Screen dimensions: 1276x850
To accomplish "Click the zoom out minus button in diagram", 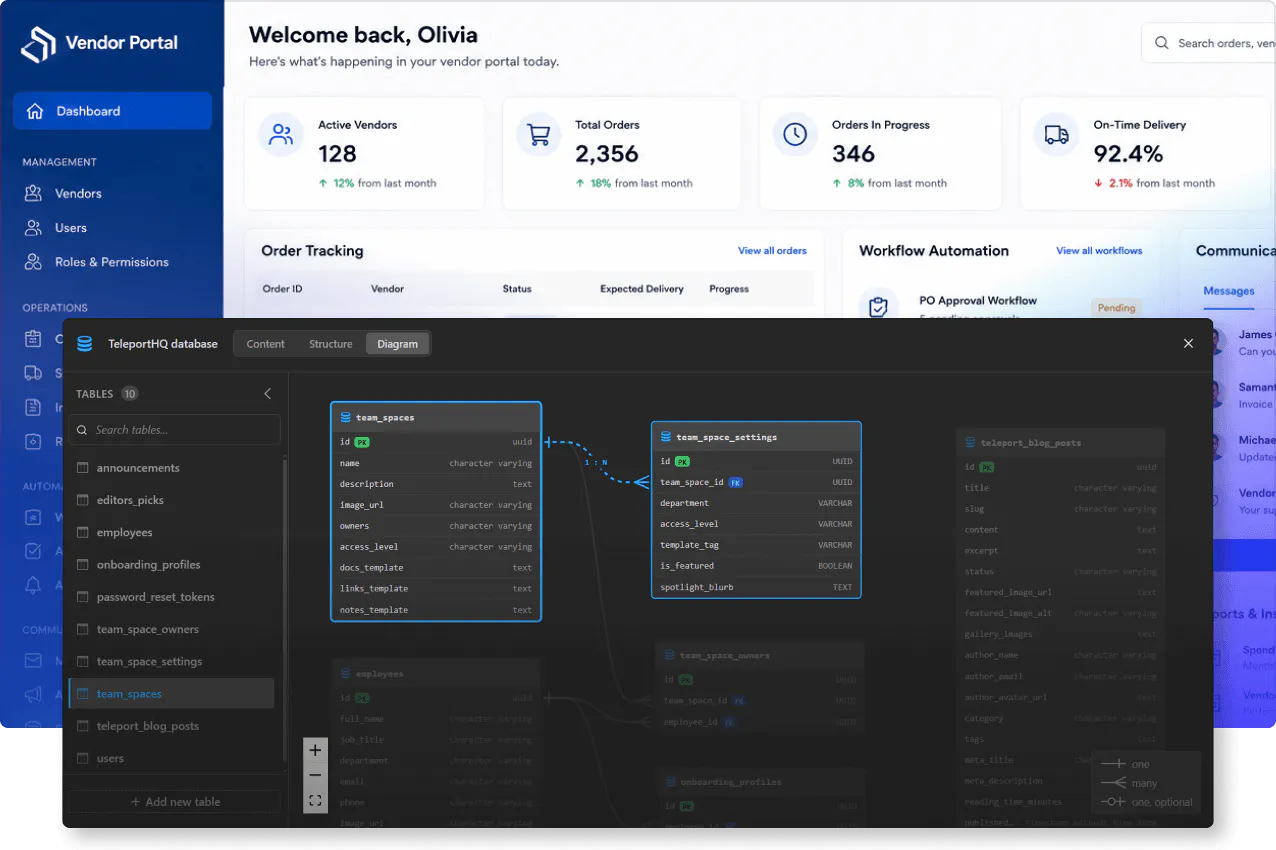I will click(x=315, y=775).
